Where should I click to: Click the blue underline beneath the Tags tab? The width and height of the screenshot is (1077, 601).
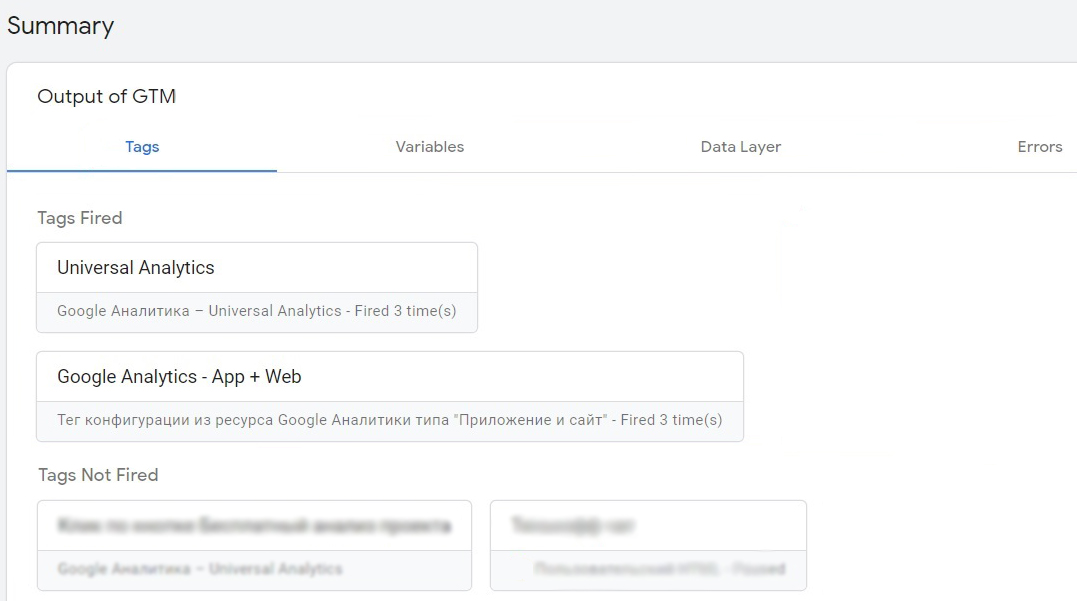coord(142,171)
